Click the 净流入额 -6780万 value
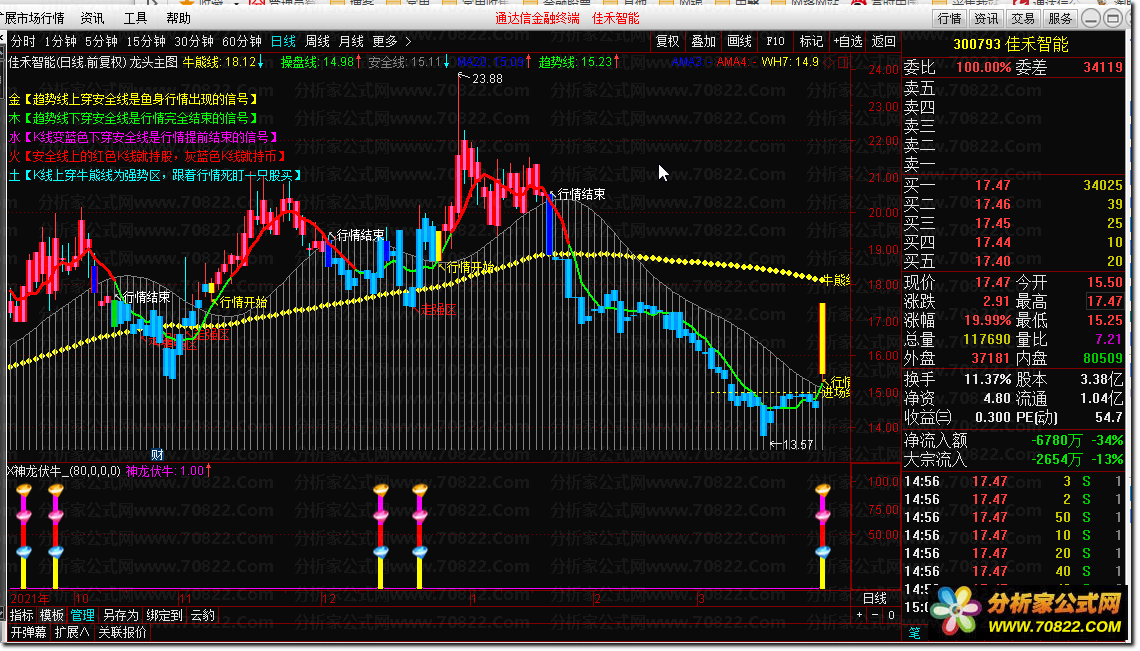This screenshot has height=651, width=1140. tap(1056, 440)
